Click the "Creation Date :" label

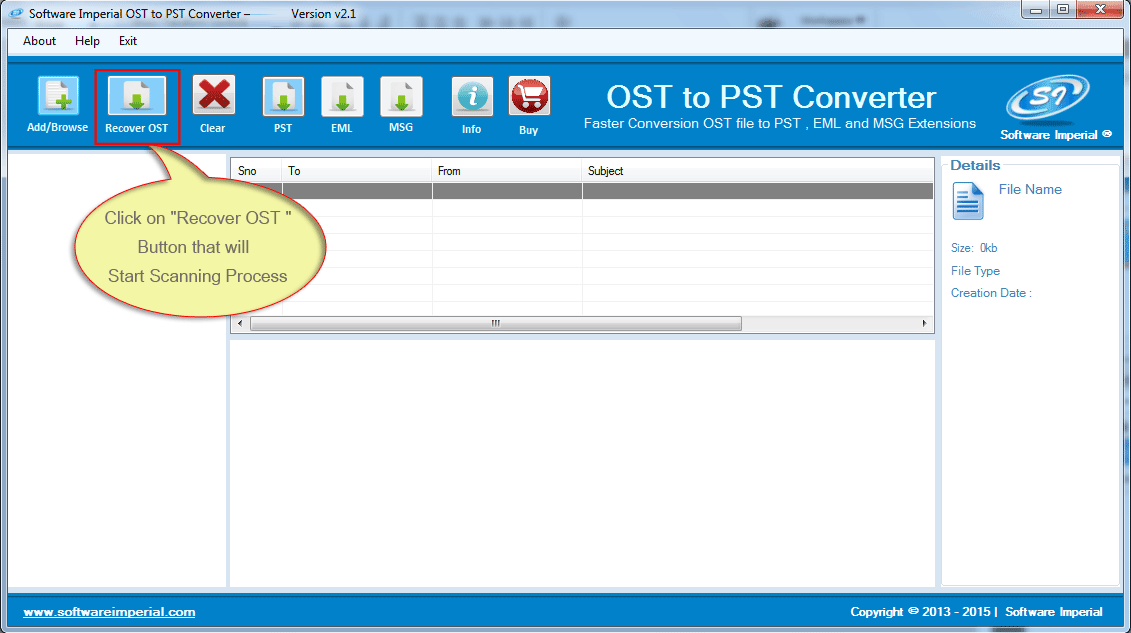pos(991,293)
